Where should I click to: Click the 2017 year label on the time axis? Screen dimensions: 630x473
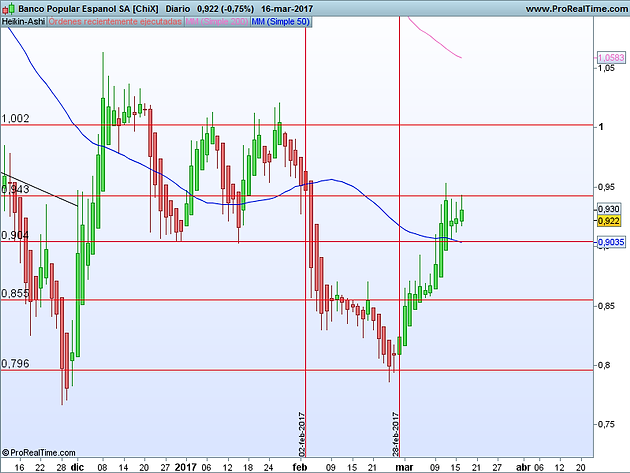click(x=186, y=467)
